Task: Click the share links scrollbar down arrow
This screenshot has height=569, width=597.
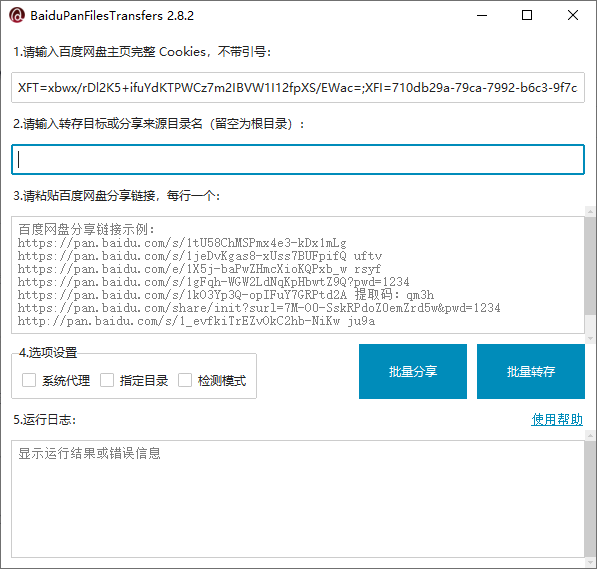Action: pyautogui.click(x=591, y=338)
